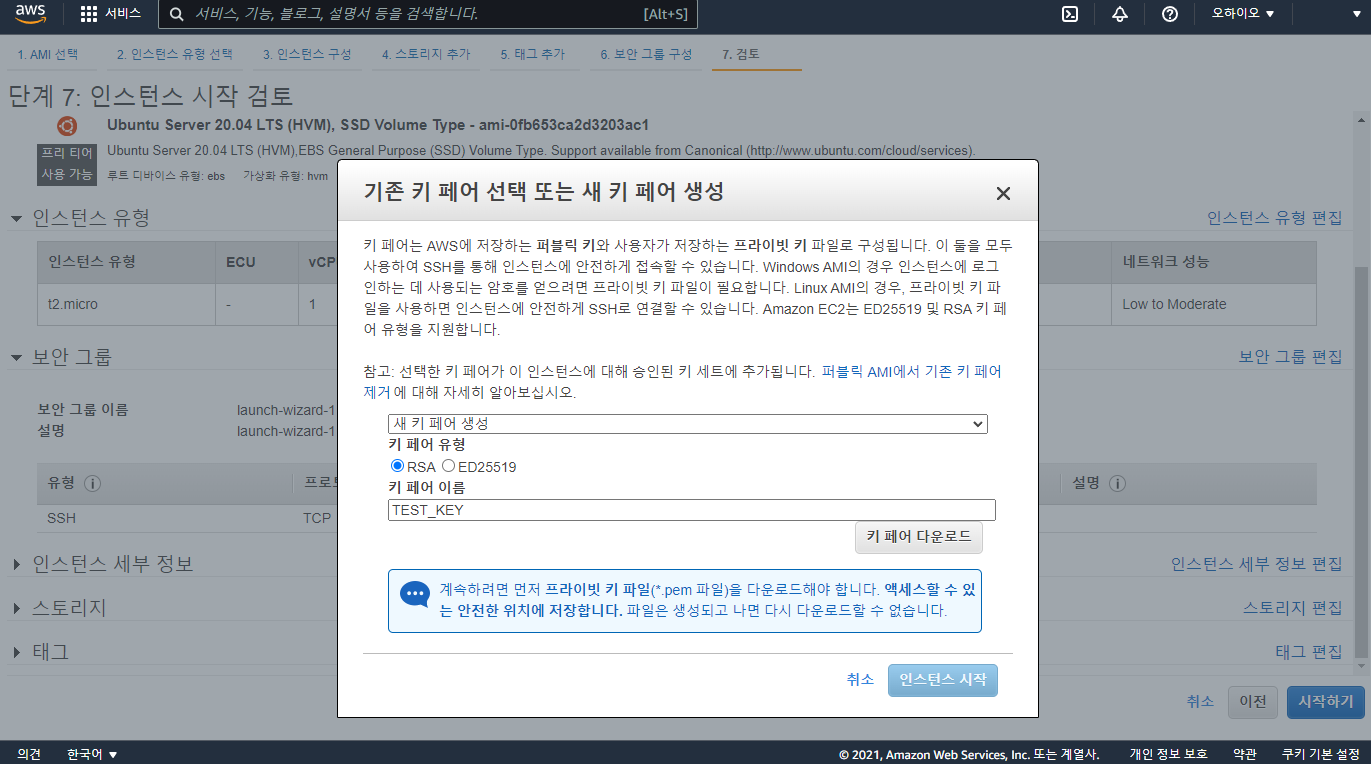Click the 이전 button
1371x764 pixels.
click(1253, 702)
